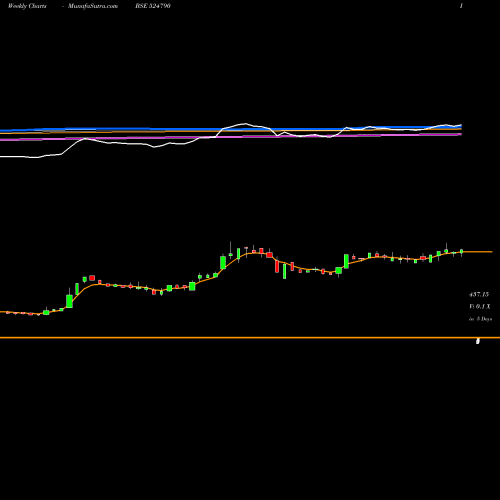Click the 'V: 0.1 X' volume label
This screenshot has width=500, height=500.
480,306
